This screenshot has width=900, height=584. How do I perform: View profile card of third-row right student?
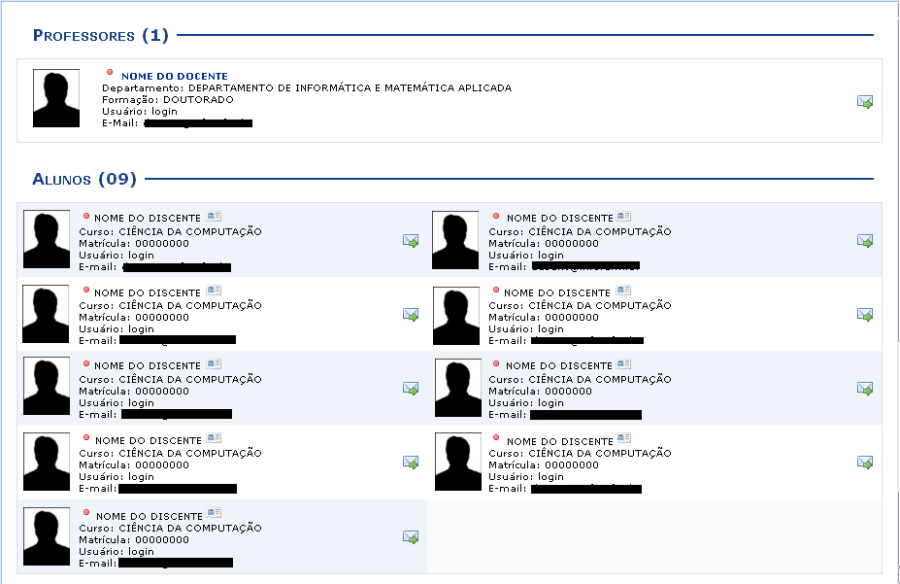[624, 364]
